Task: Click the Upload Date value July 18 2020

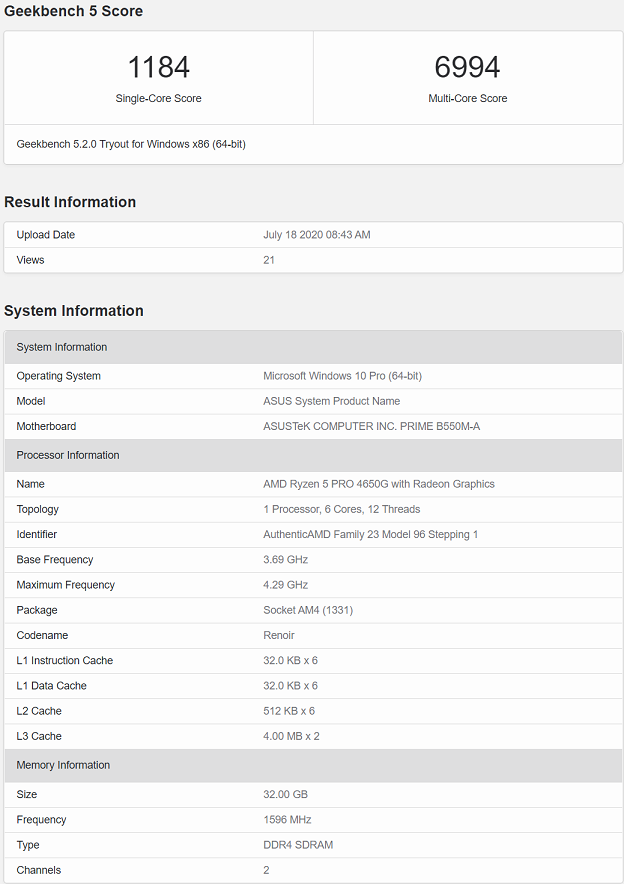Action: click(317, 235)
